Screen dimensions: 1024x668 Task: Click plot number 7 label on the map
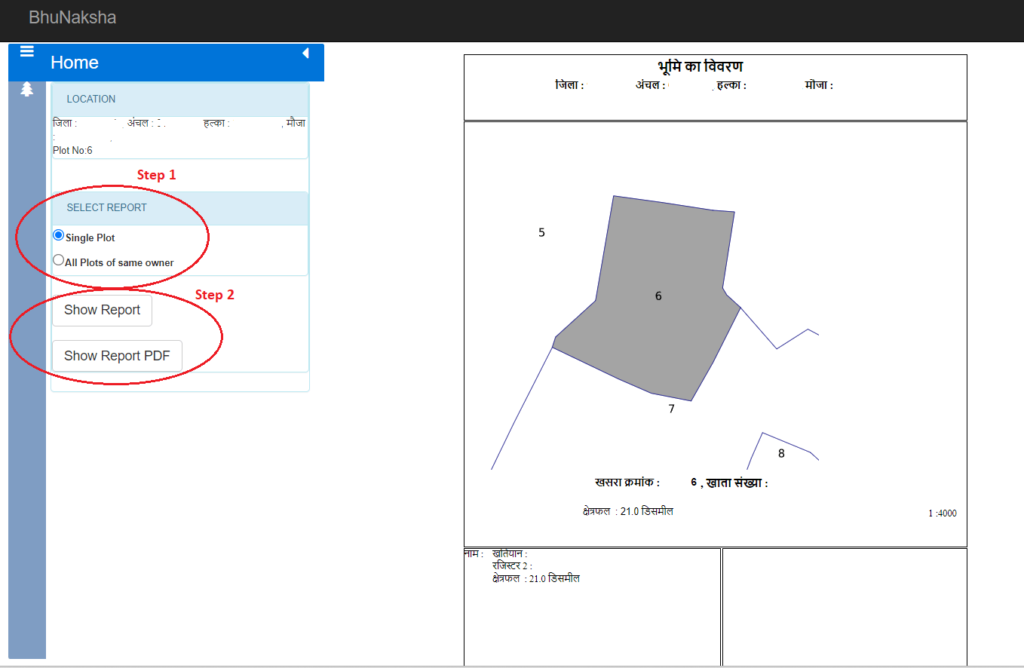click(671, 409)
